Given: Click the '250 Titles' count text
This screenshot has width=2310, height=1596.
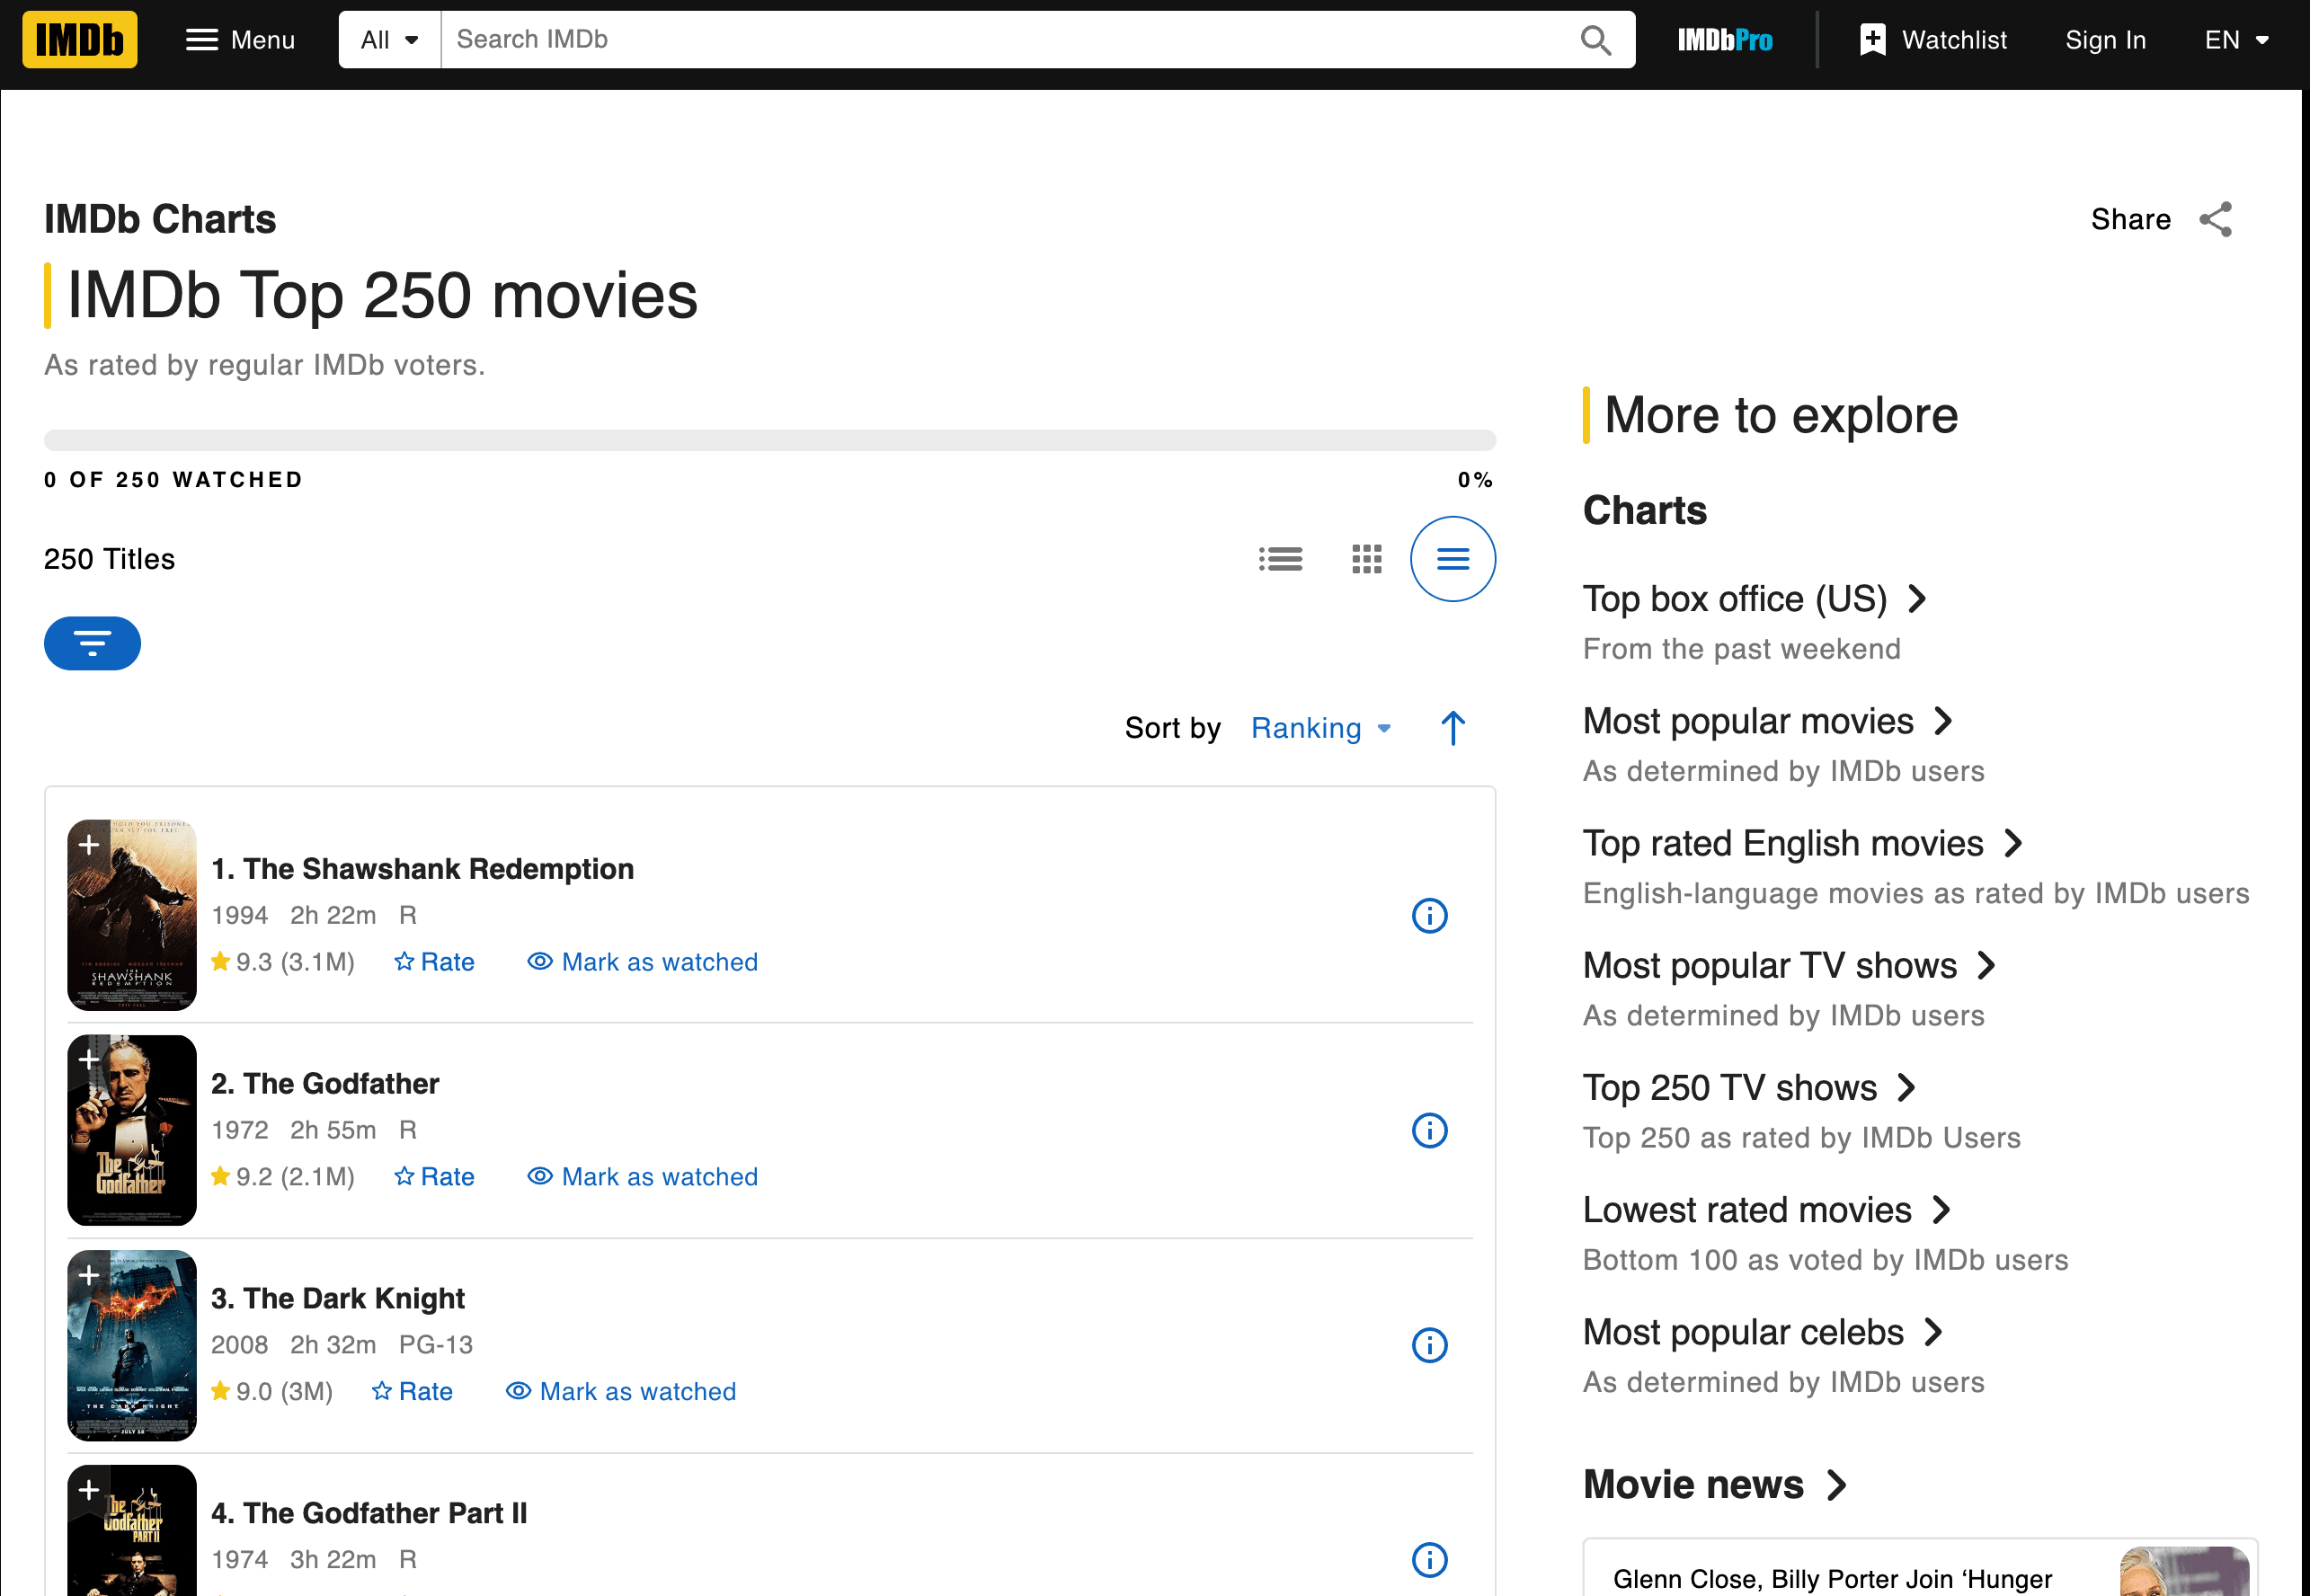Looking at the screenshot, I should 109,559.
